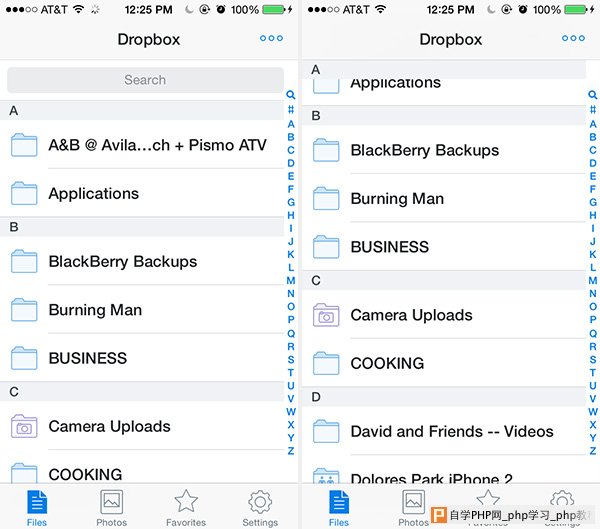Open Files tab in right screen

click(339, 508)
